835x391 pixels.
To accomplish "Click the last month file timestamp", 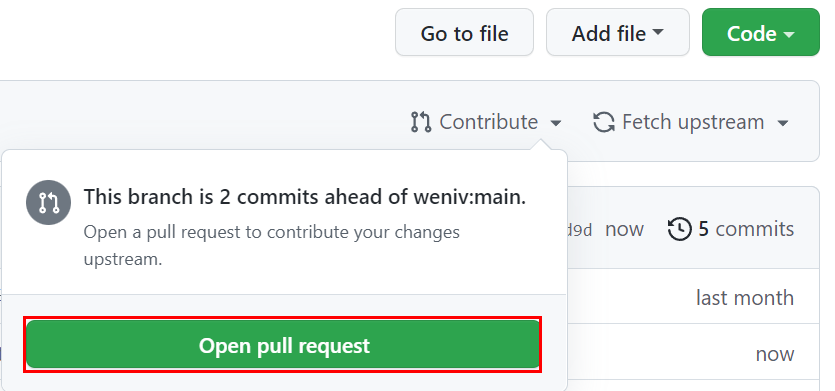I will click(744, 297).
